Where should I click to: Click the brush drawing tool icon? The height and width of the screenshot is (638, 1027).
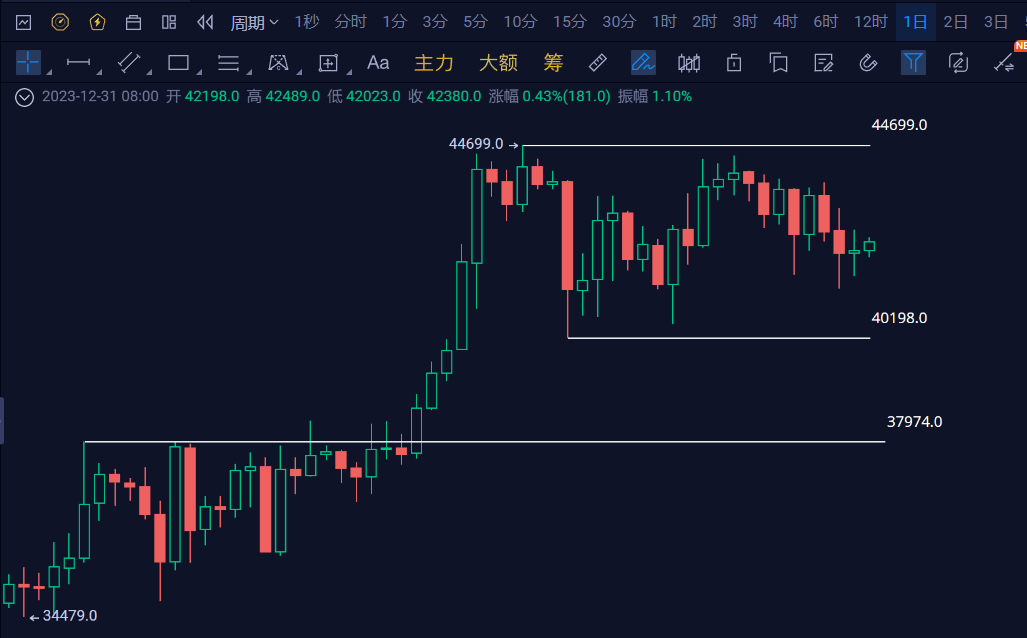point(643,62)
